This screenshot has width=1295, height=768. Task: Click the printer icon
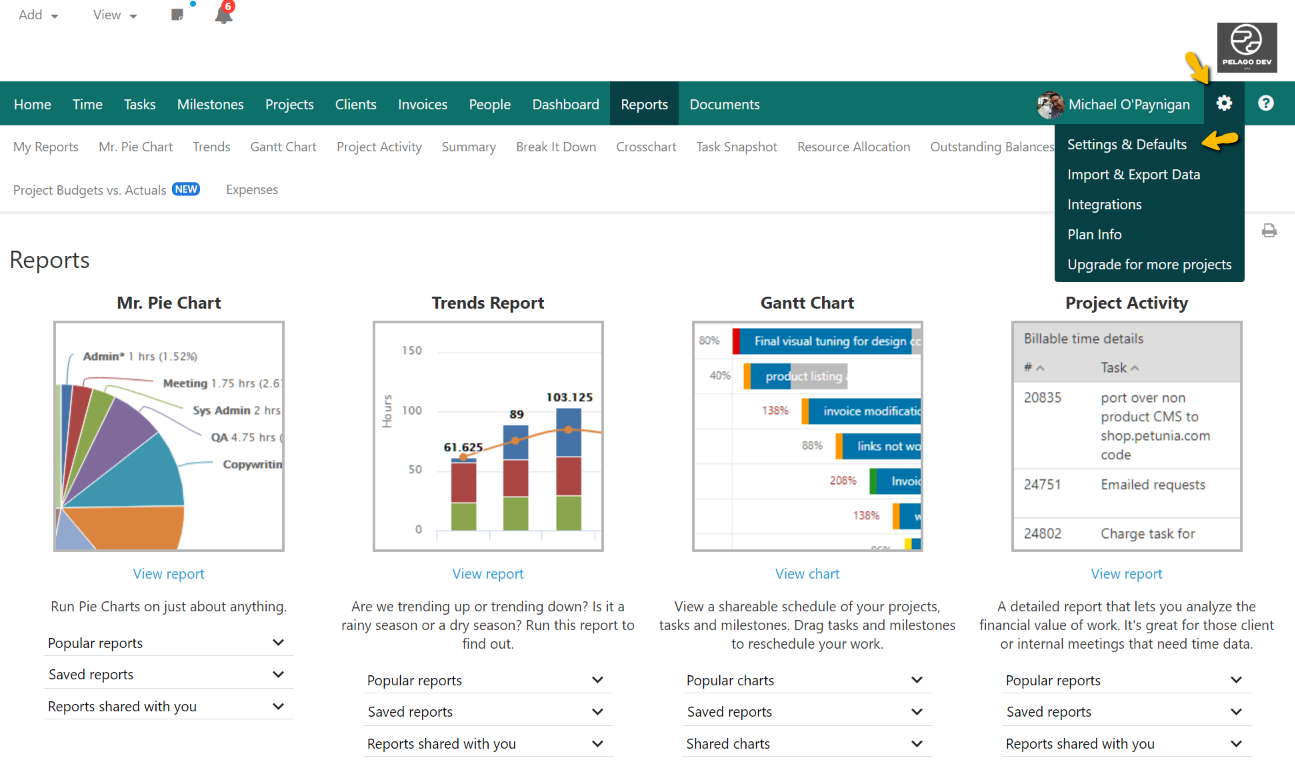(1269, 231)
